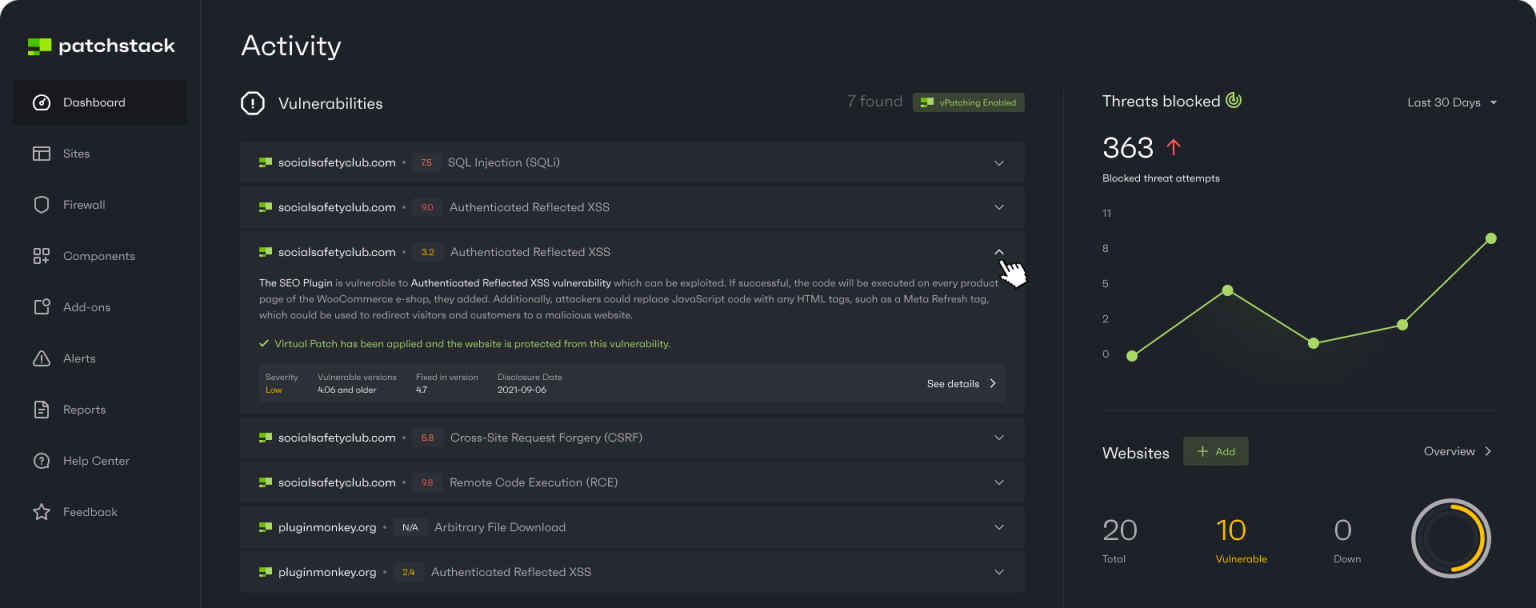This screenshot has width=1536, height=608.
Task: Click the Patchstack logo
Action: 100,45
